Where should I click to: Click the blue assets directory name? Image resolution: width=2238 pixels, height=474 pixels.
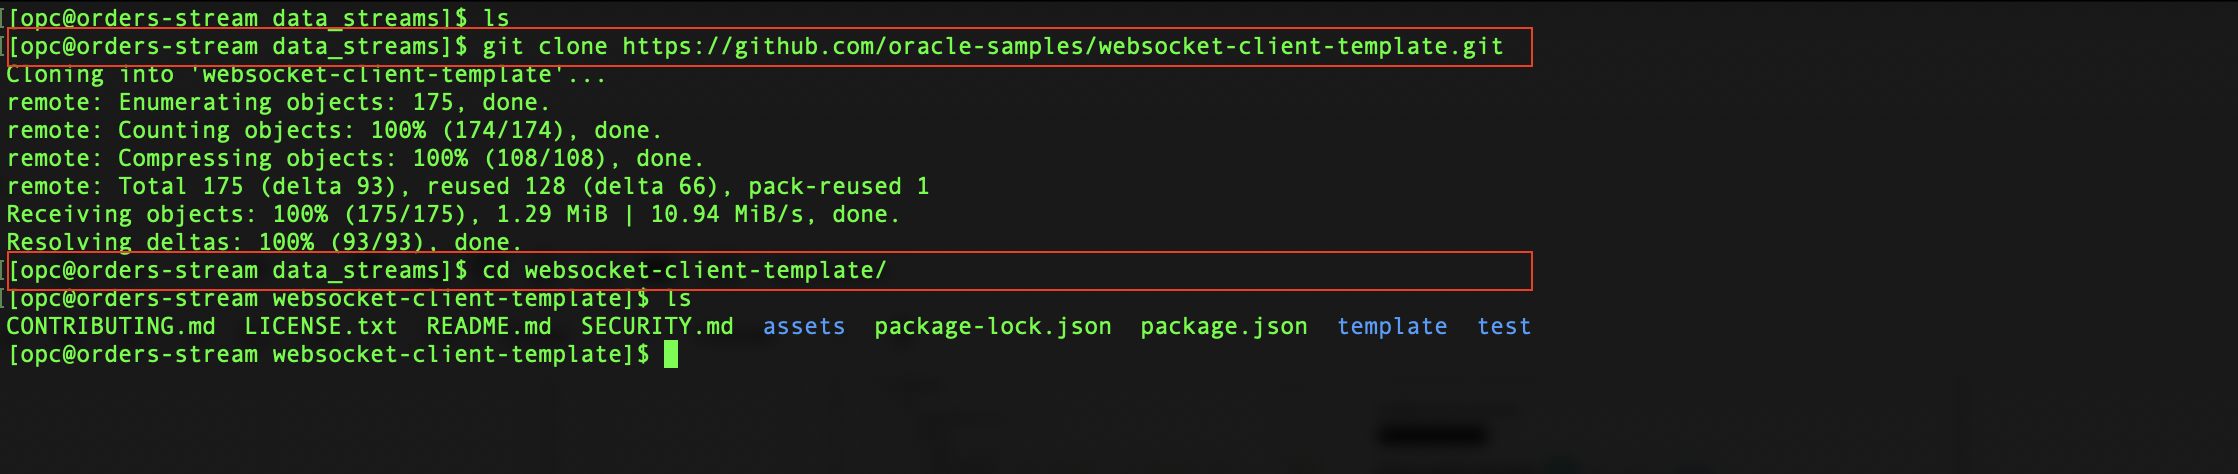(804, 327)
